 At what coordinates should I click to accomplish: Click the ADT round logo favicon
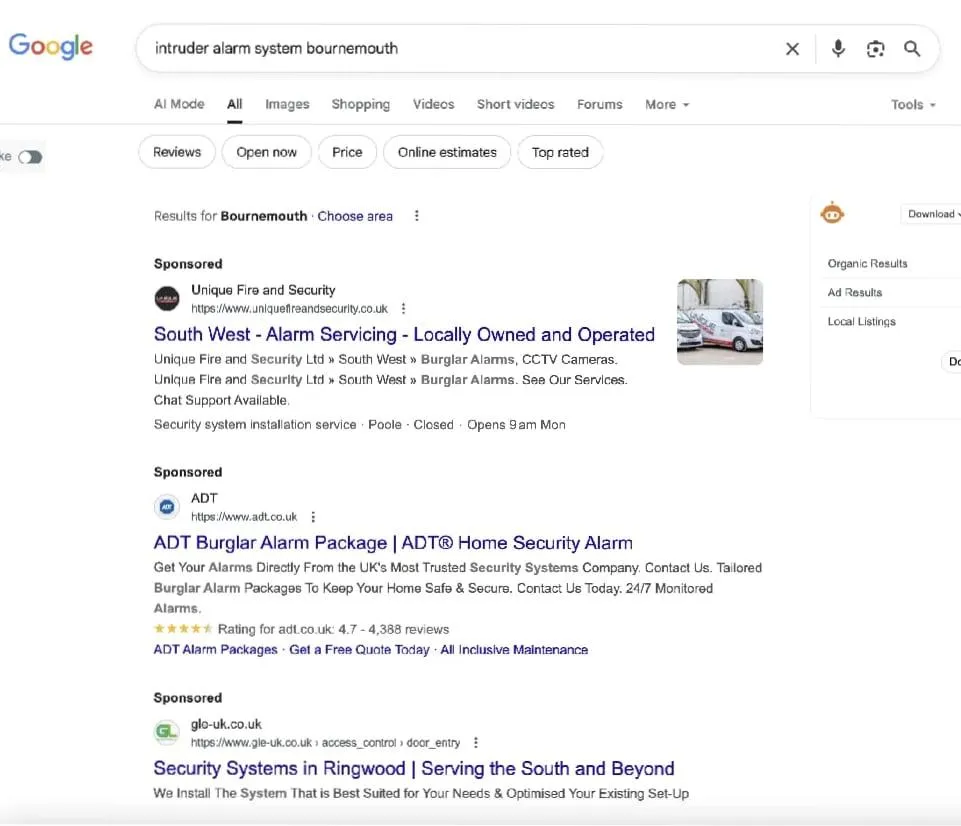click(x=167, y=507)
